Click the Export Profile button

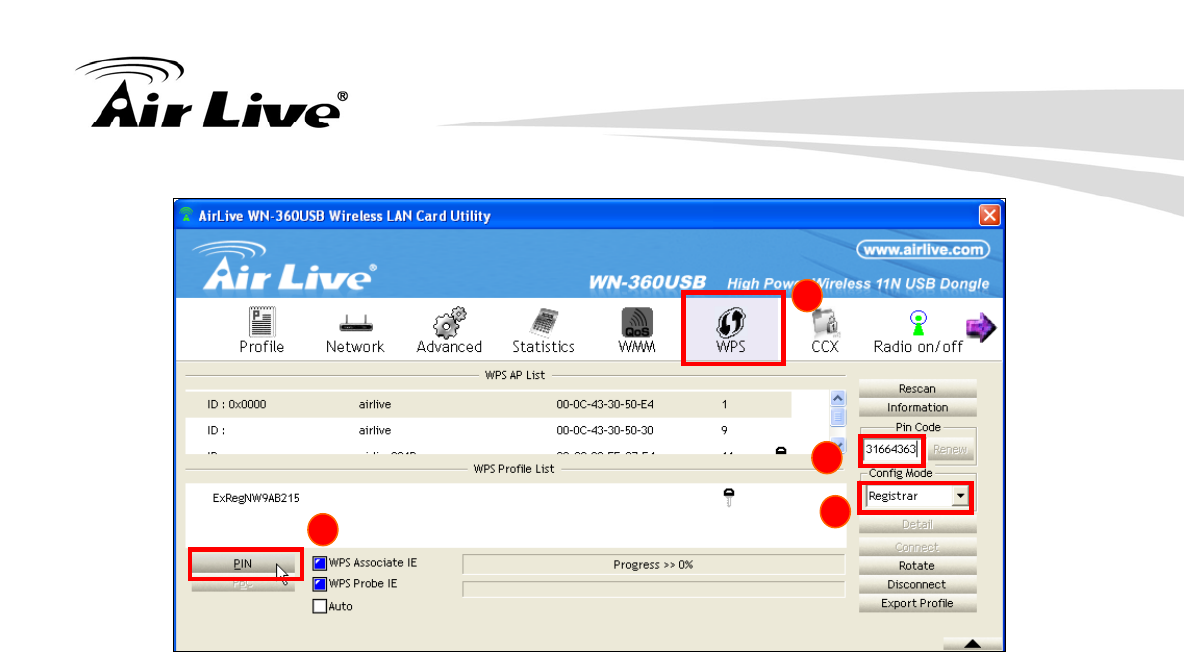(x=917, y=603)
